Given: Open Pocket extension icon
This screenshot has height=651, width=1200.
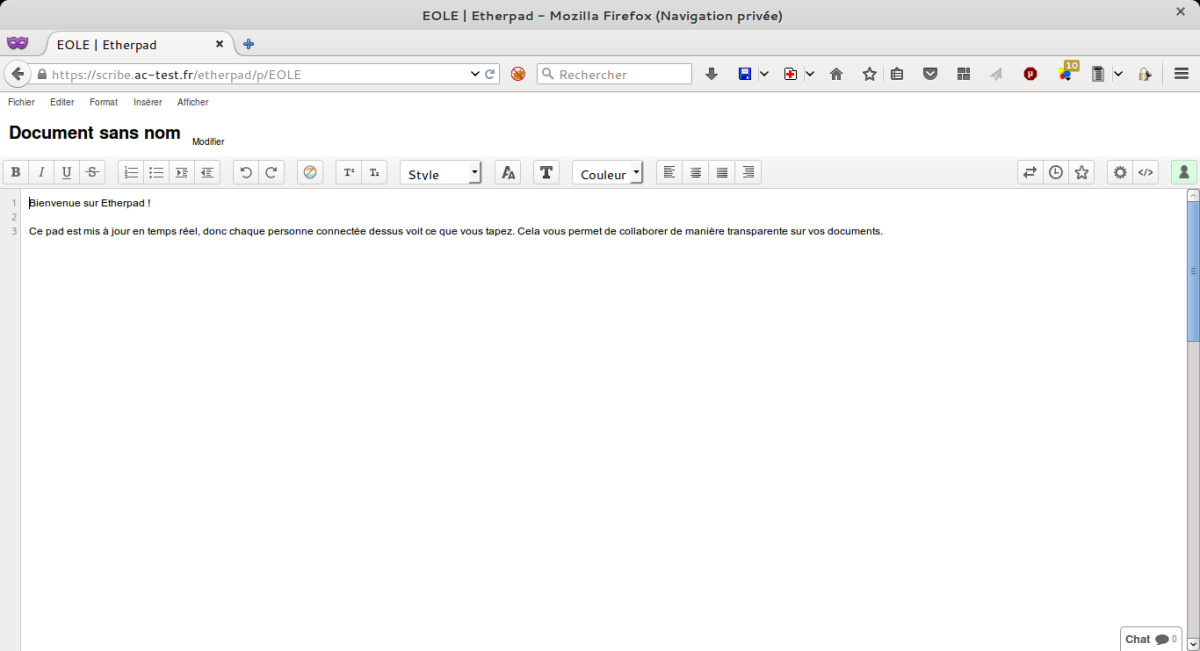Looking at the screenshot, I should tap(930, 74).
